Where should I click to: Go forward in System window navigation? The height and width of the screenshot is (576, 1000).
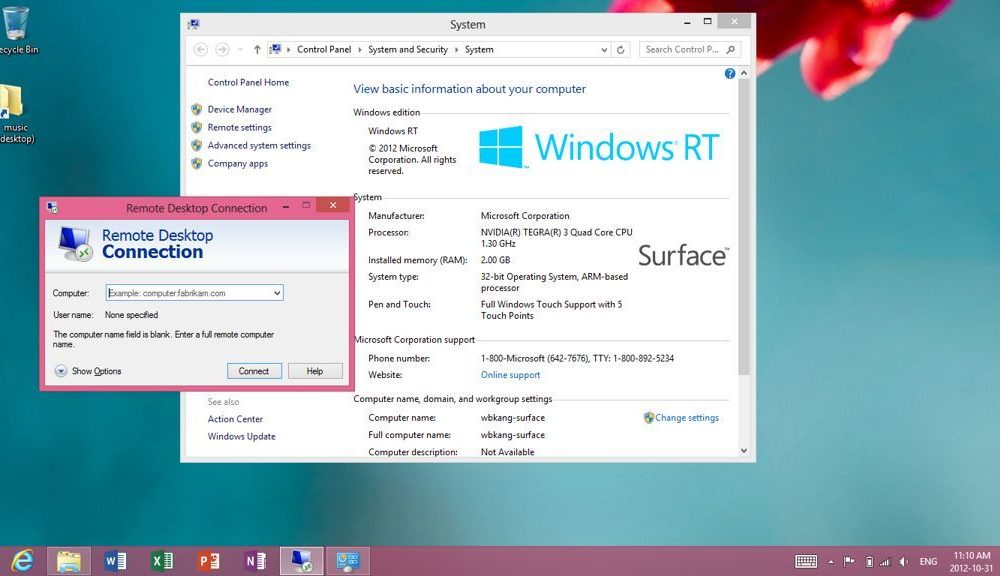[x=222, y=49]
